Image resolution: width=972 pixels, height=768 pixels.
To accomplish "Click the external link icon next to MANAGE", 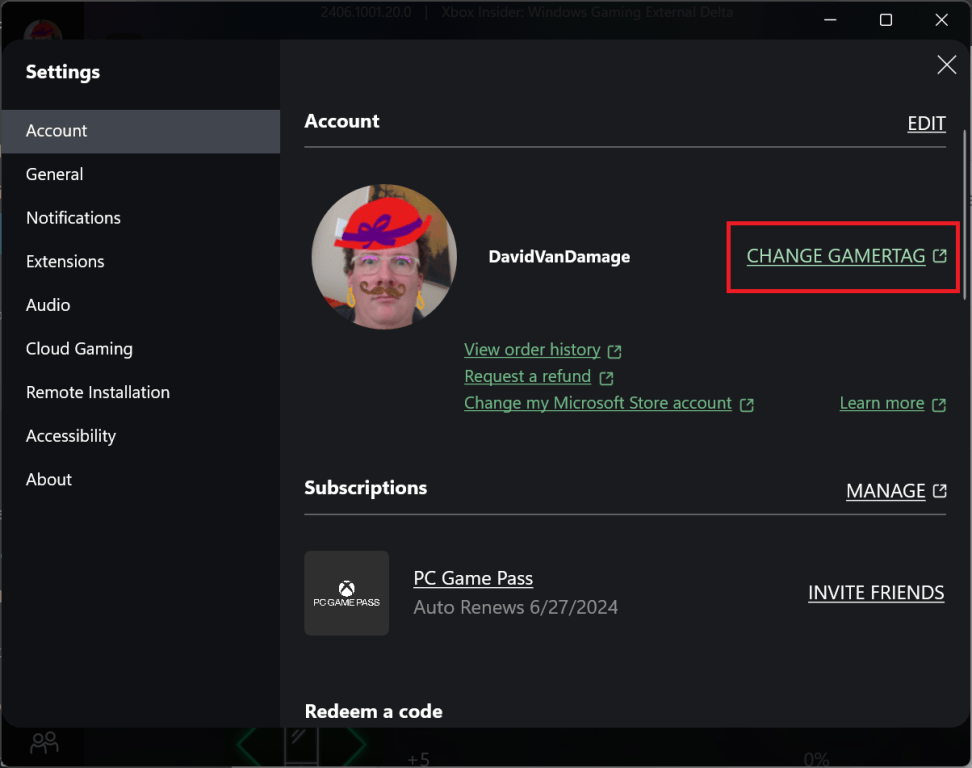I will [x=940, y=491].
